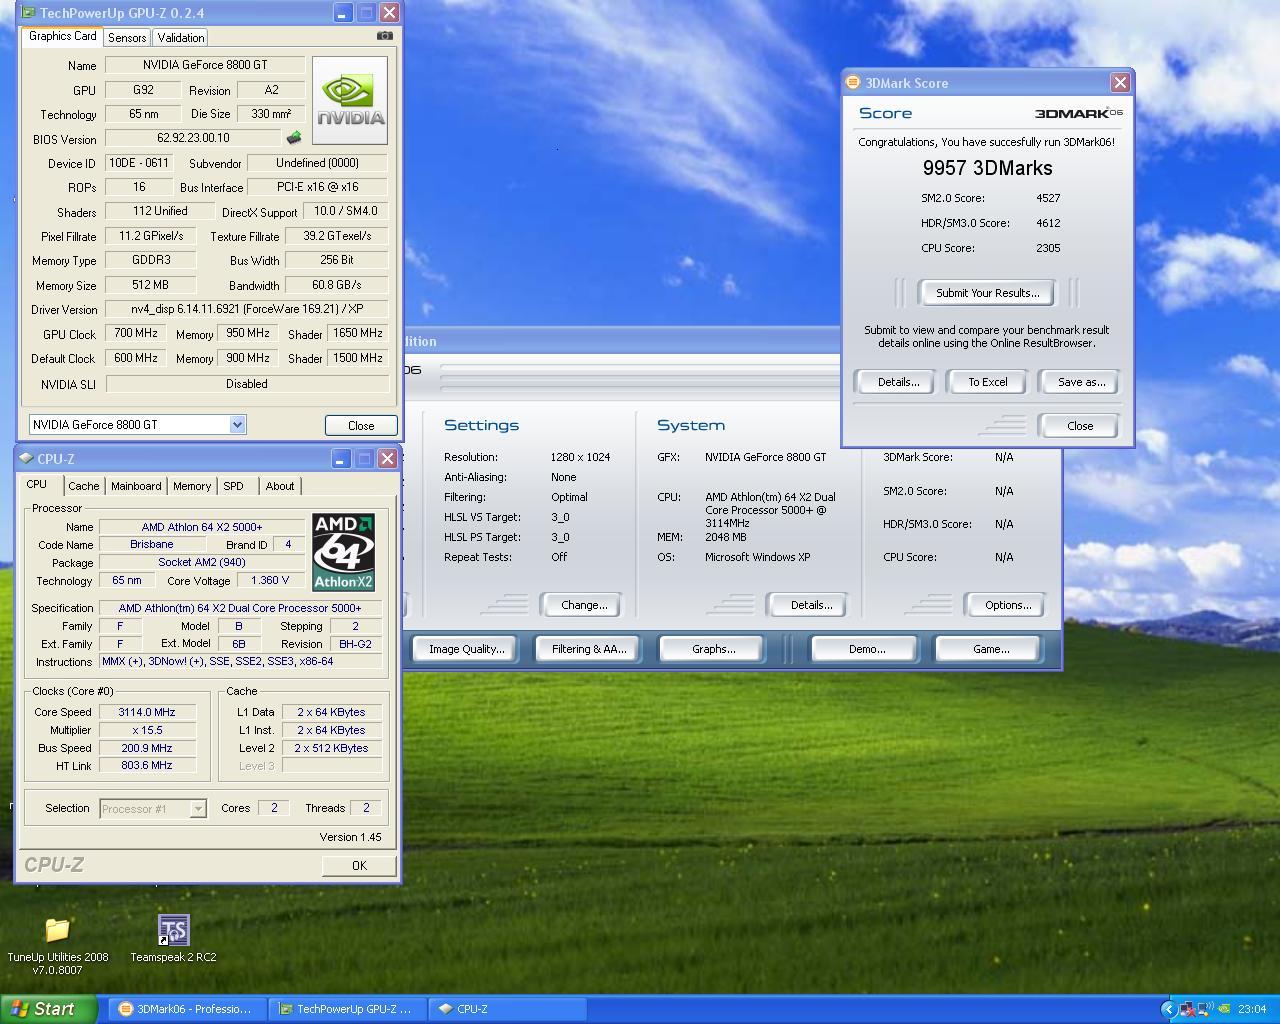Click the HT Link 803.6 MHz value

(x=147, y=765)
